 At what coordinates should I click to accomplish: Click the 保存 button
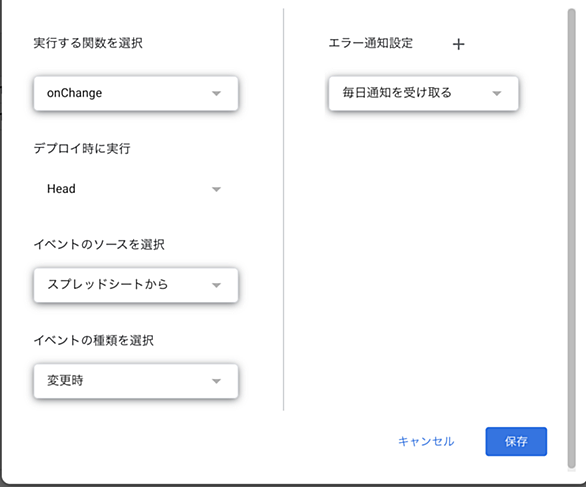[516, 441]
